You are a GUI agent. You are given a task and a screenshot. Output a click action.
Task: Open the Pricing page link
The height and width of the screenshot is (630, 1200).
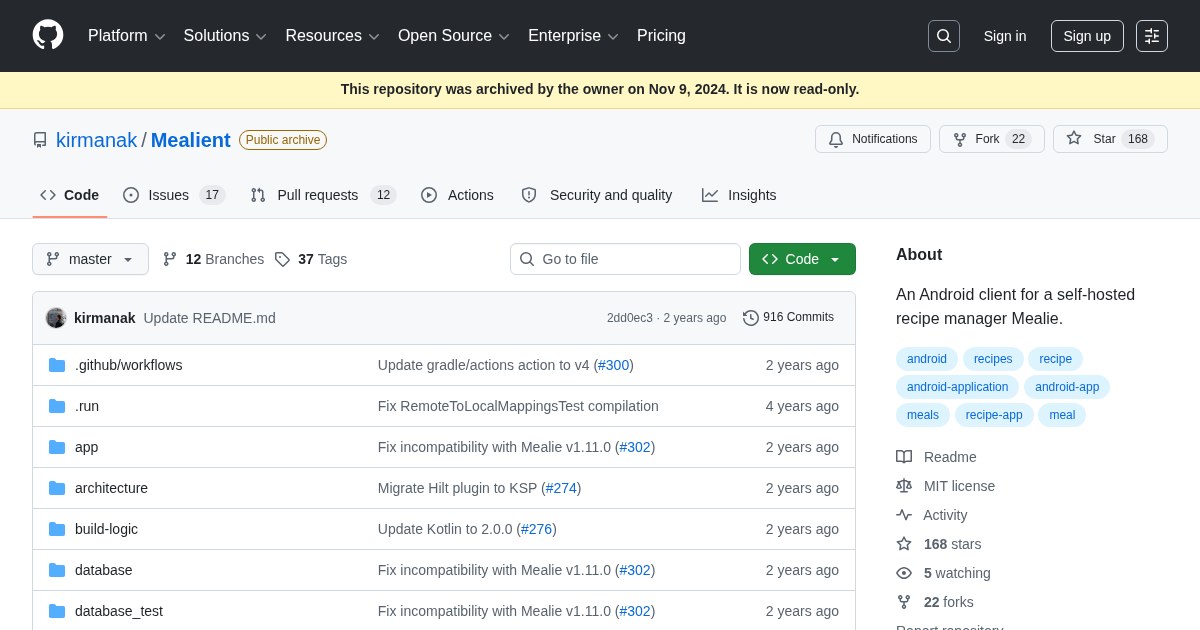coord(661,36)
